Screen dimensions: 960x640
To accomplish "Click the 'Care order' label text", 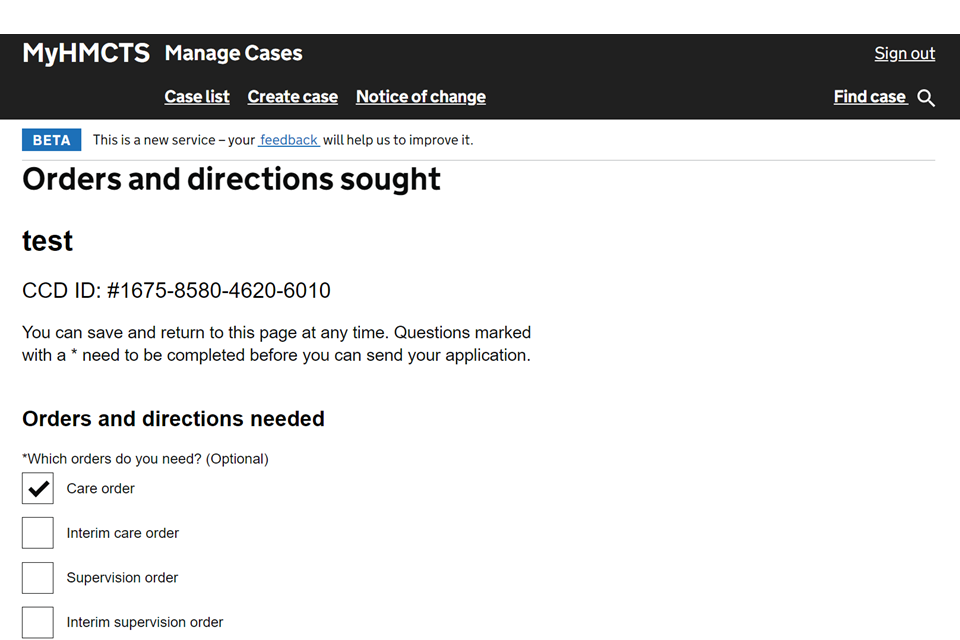I will (x=101, y=489).
